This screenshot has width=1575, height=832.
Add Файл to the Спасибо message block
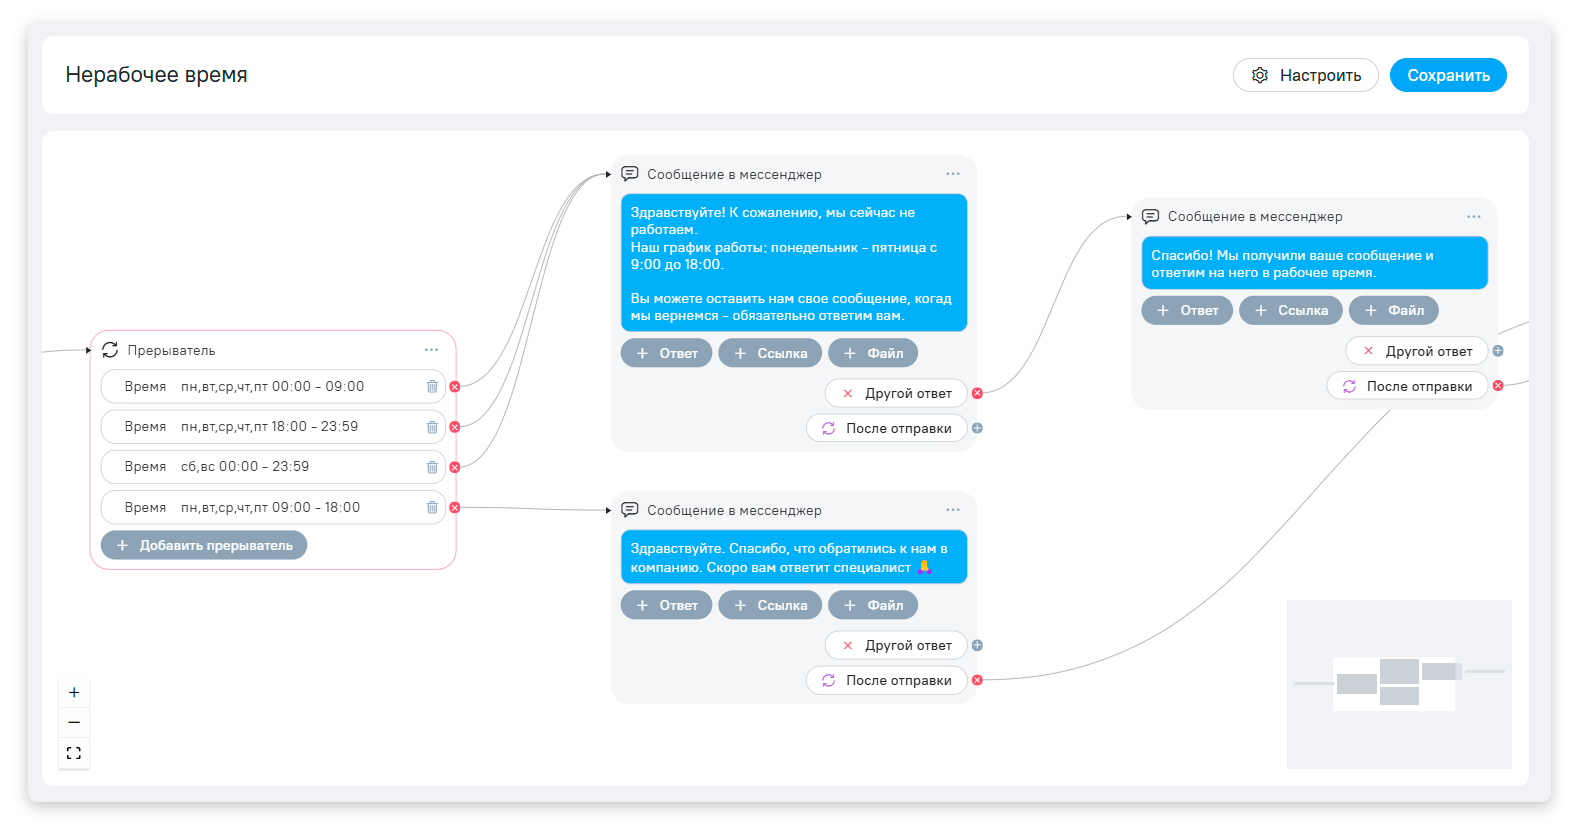tap(1393, 310)
